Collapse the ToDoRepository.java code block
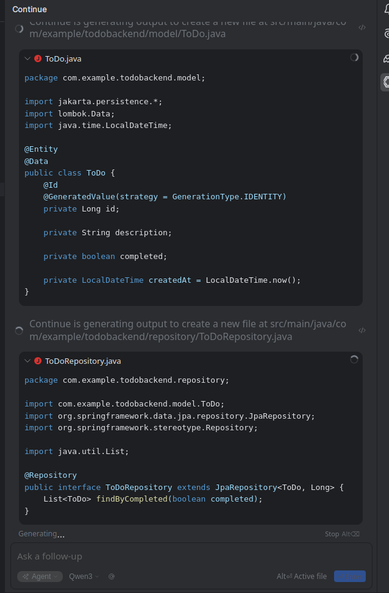The height and width of the screenshot is (593, 389). 27,361
